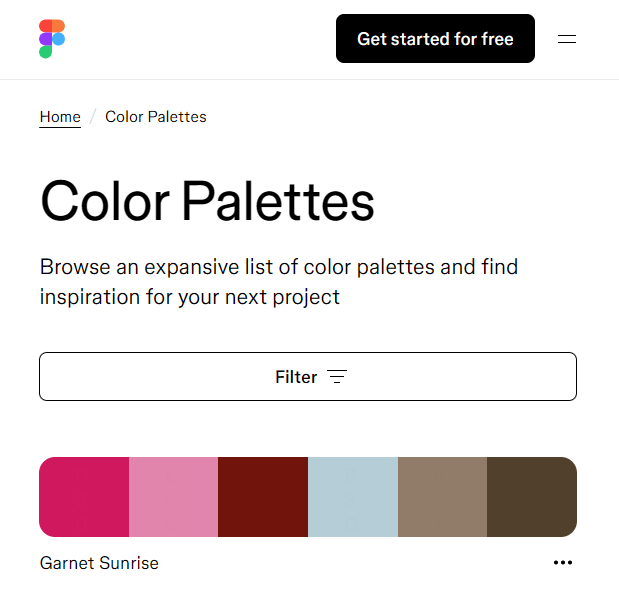
Task: Open the Filter dropdown bar
Action: coord(308,376)
